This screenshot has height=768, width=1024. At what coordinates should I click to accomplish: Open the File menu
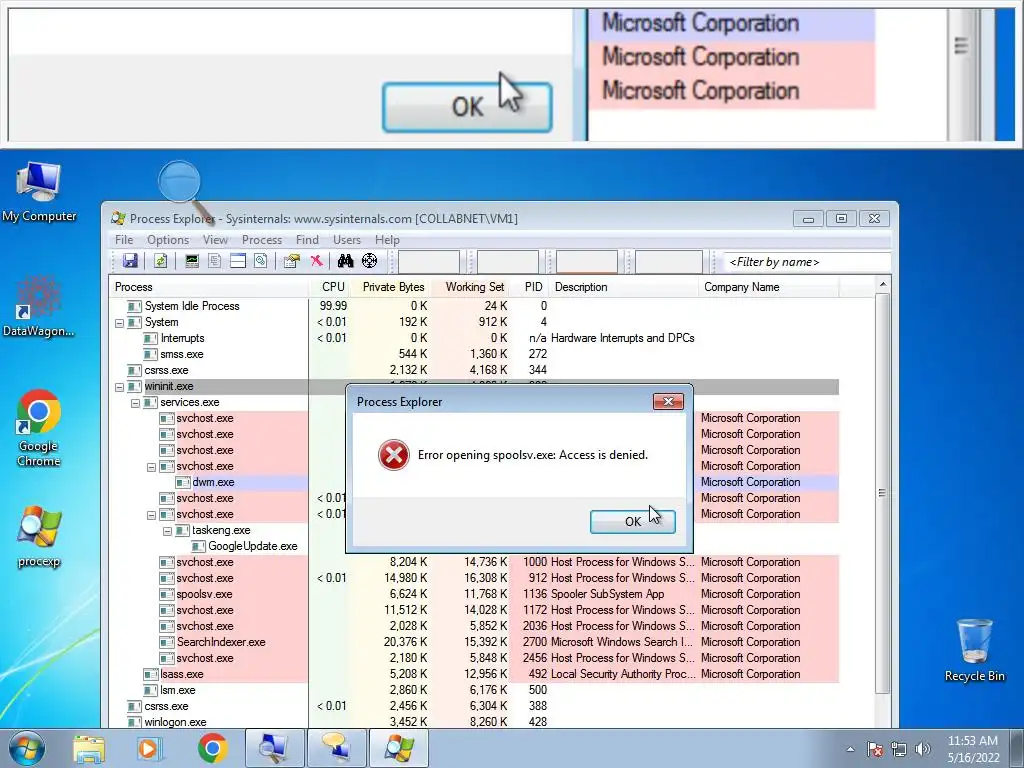click(x=123, y=240)
